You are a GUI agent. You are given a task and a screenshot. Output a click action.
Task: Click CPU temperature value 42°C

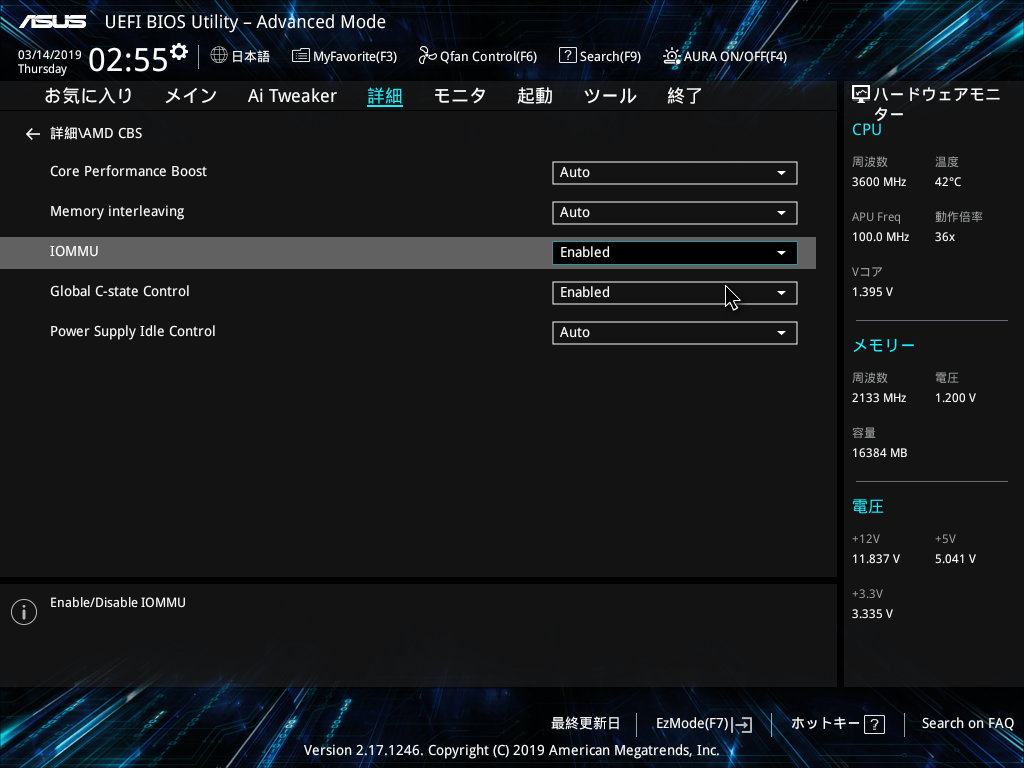(948, 182)
